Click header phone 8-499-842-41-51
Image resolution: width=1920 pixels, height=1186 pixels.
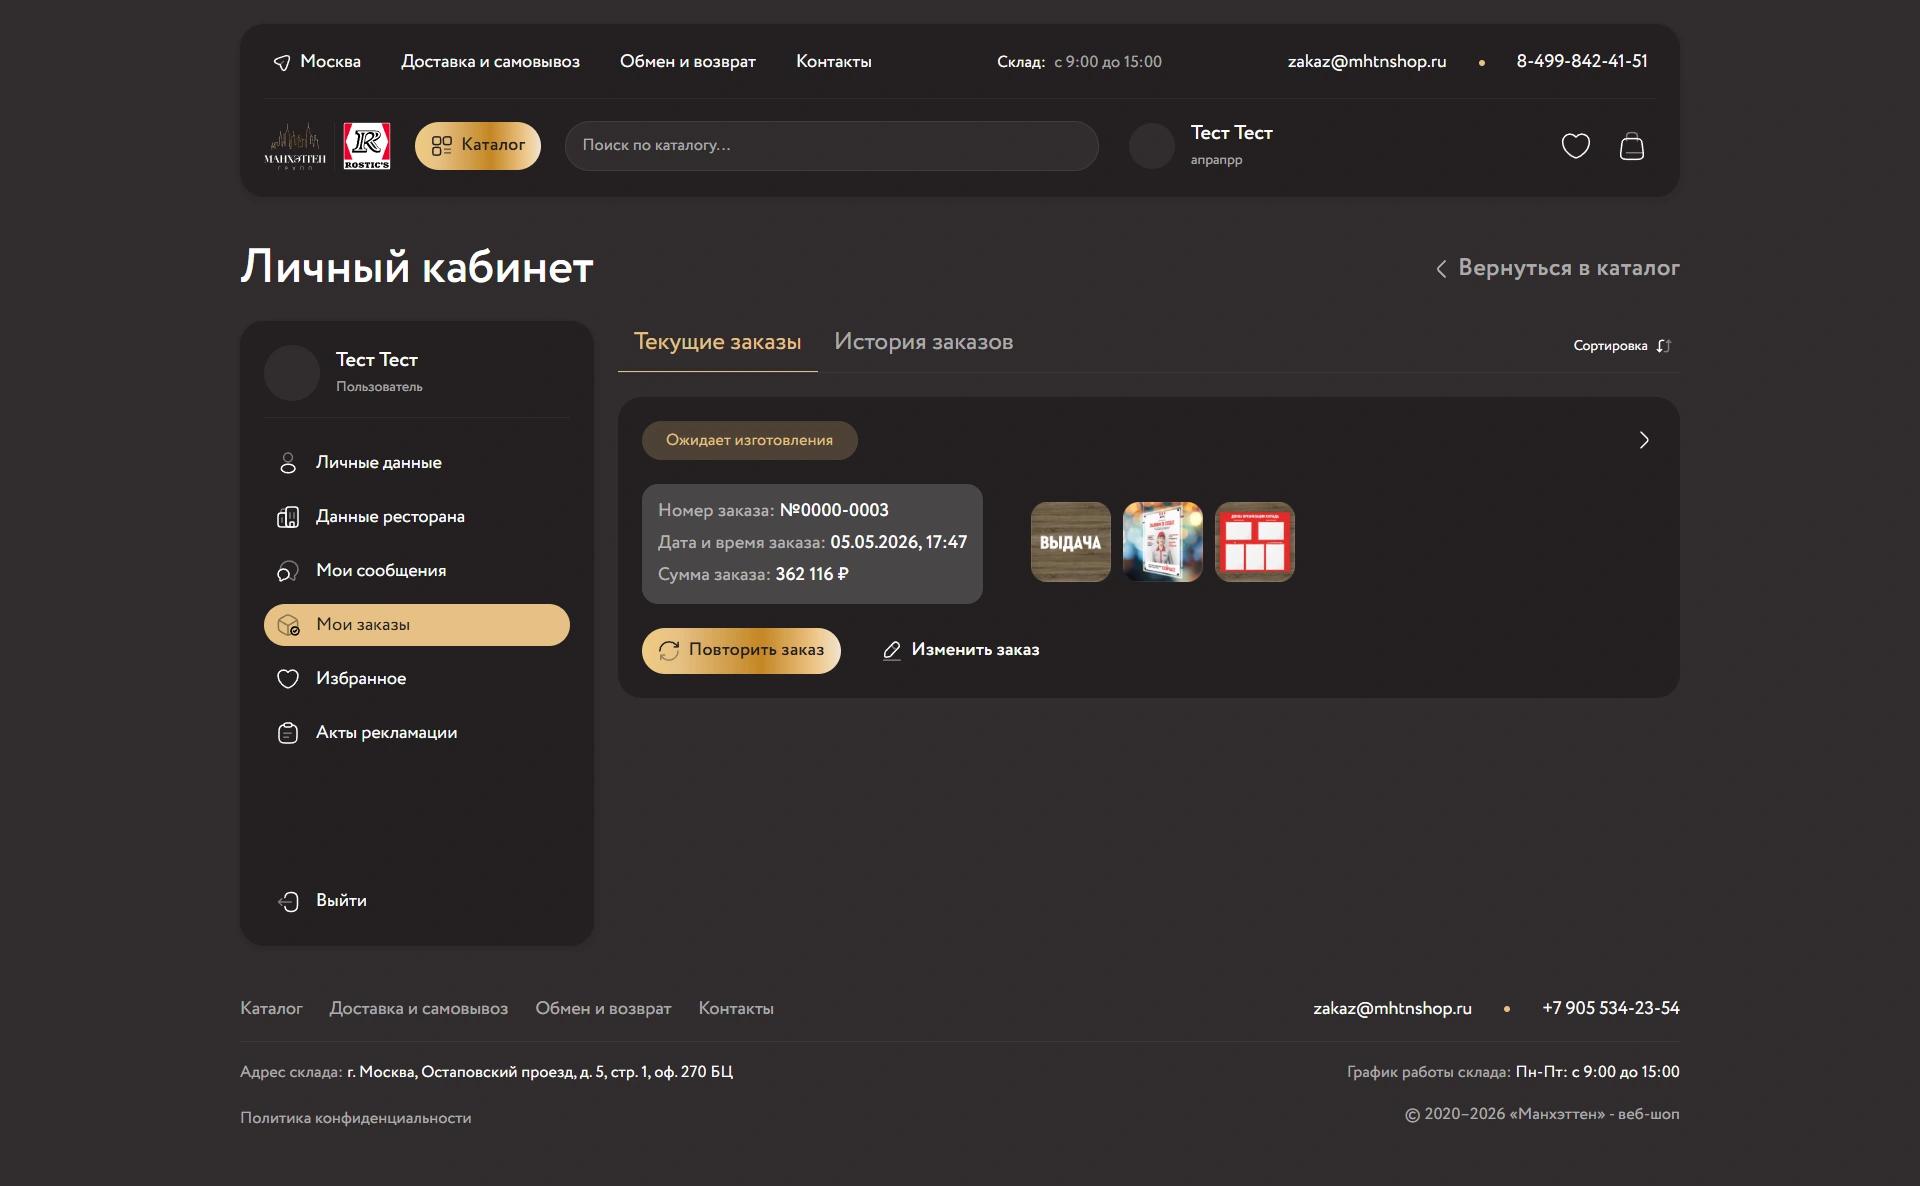1582,61
